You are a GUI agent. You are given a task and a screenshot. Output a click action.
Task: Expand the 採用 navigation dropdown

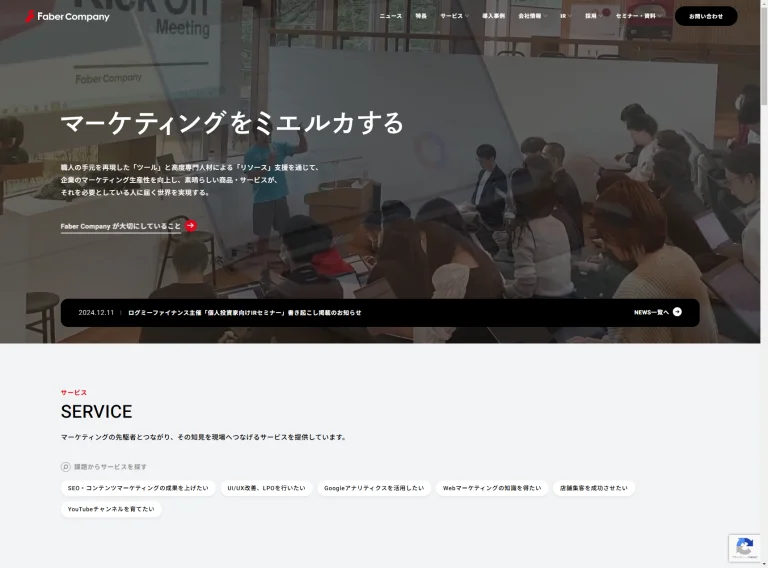click(x=593, y=16)
